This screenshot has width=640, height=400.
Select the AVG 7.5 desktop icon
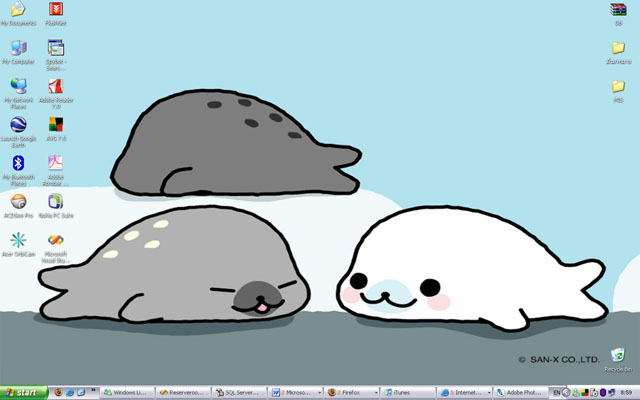[x=56, y=129]
